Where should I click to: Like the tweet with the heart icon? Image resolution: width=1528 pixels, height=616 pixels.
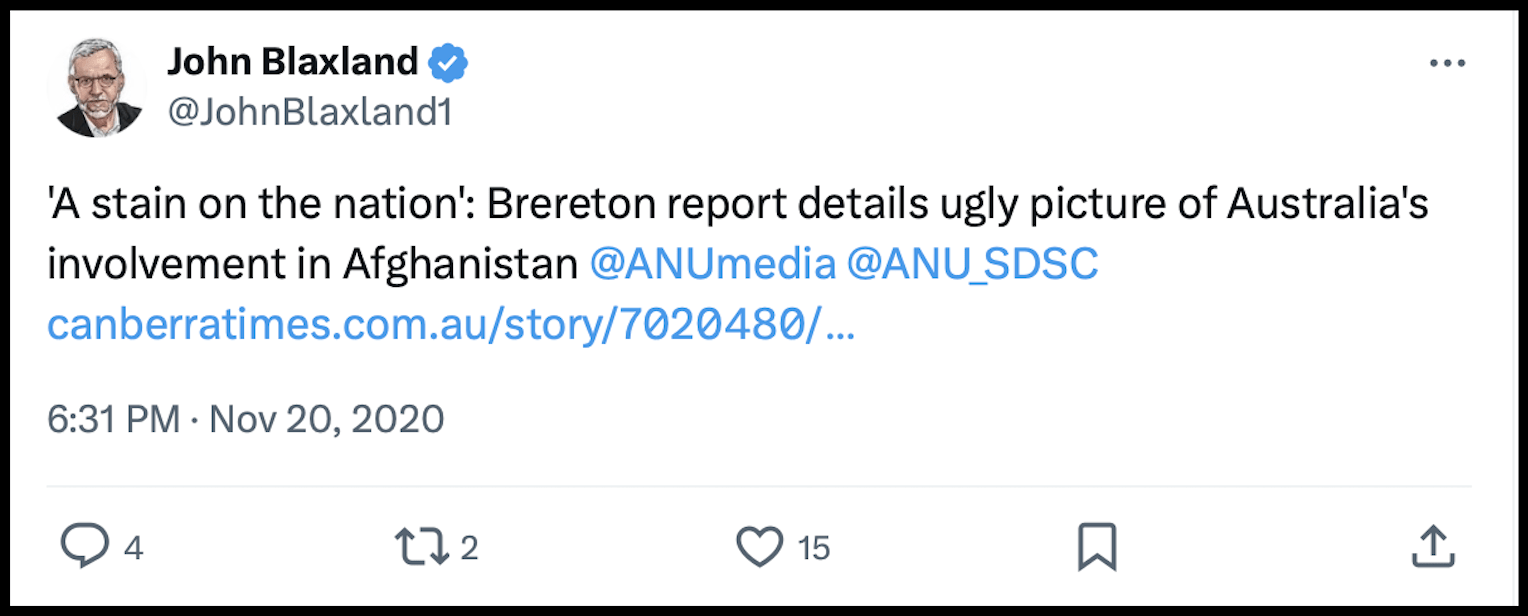point(759,547)
